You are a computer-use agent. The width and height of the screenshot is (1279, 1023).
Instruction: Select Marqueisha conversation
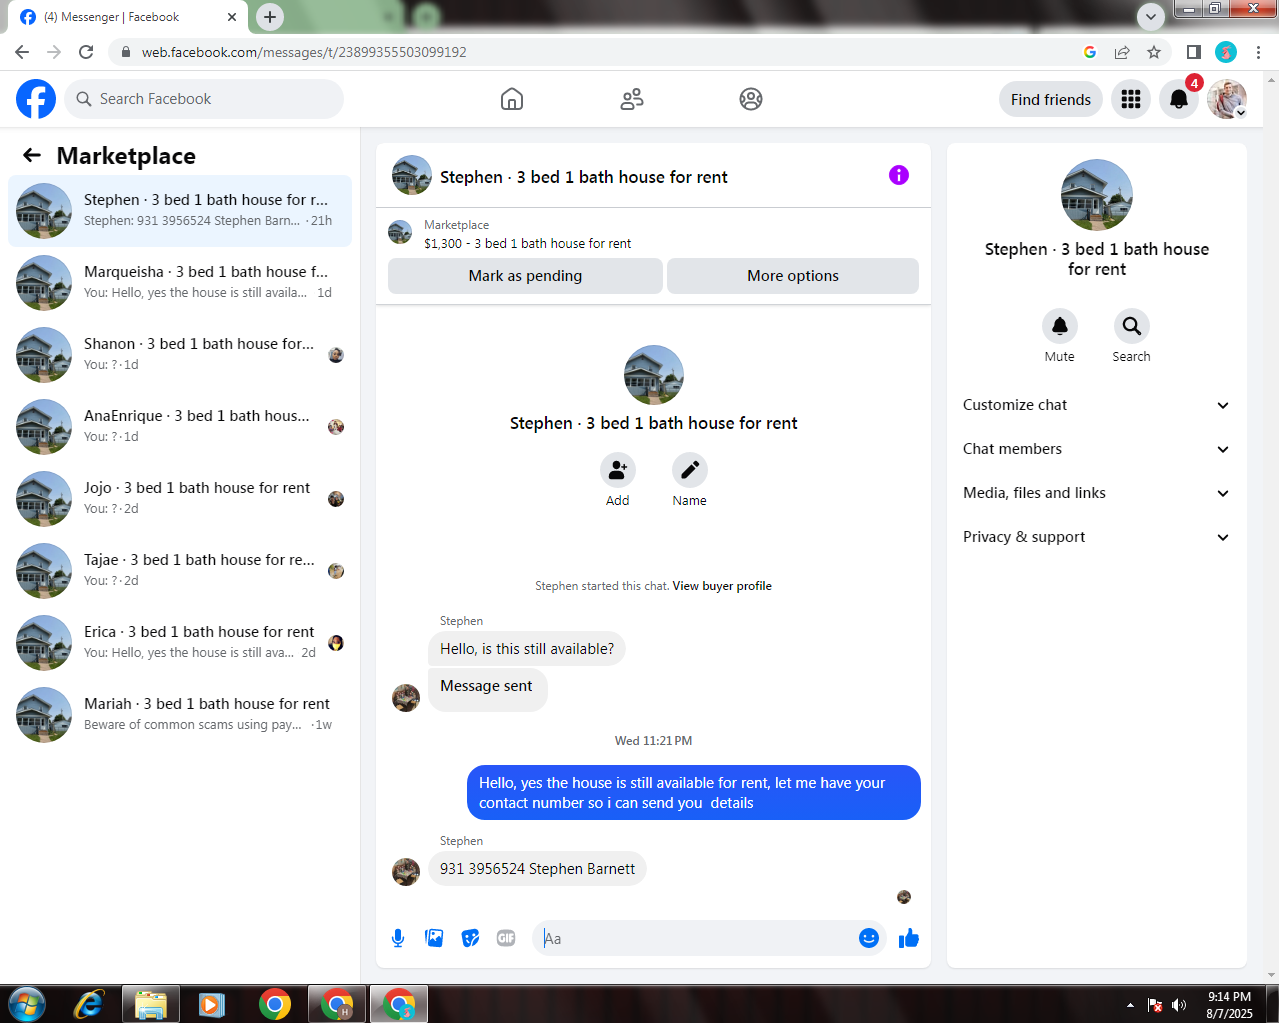tap(180, 283)
